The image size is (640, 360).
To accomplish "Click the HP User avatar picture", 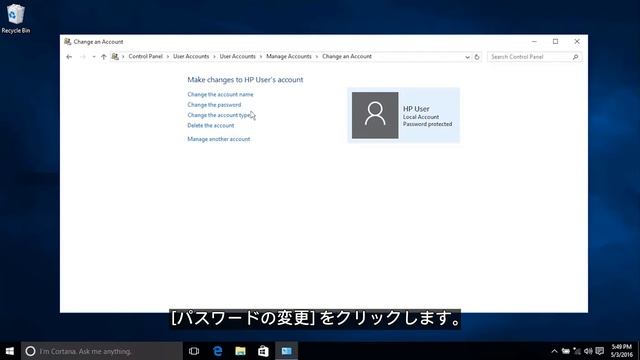I will (375, 115).
